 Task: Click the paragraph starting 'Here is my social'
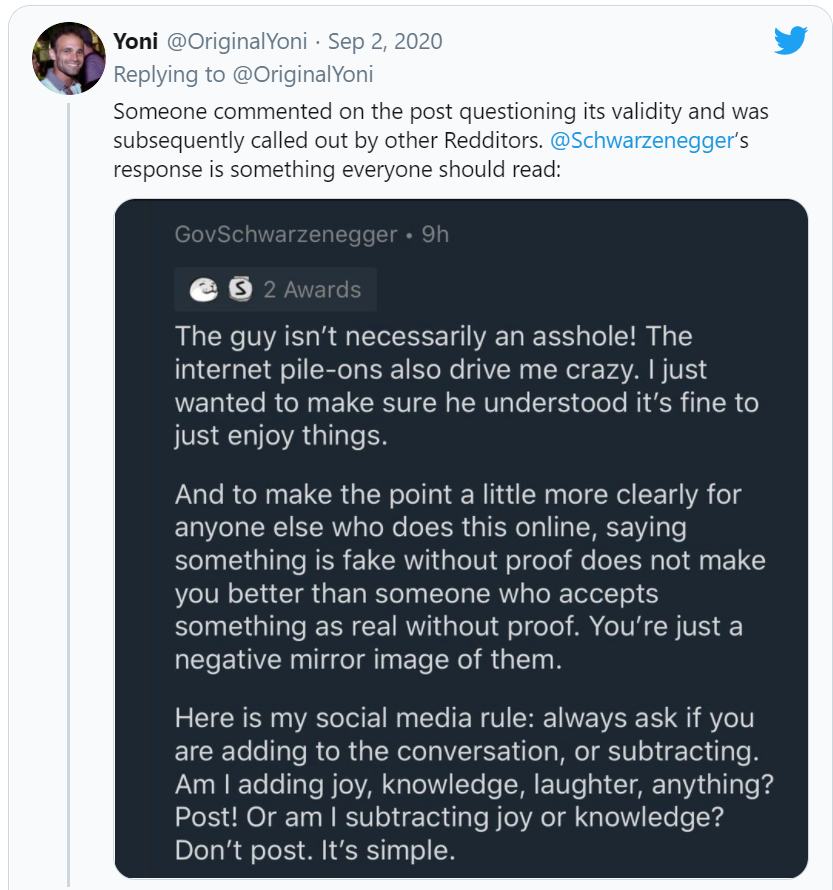[x=474, y=784]
